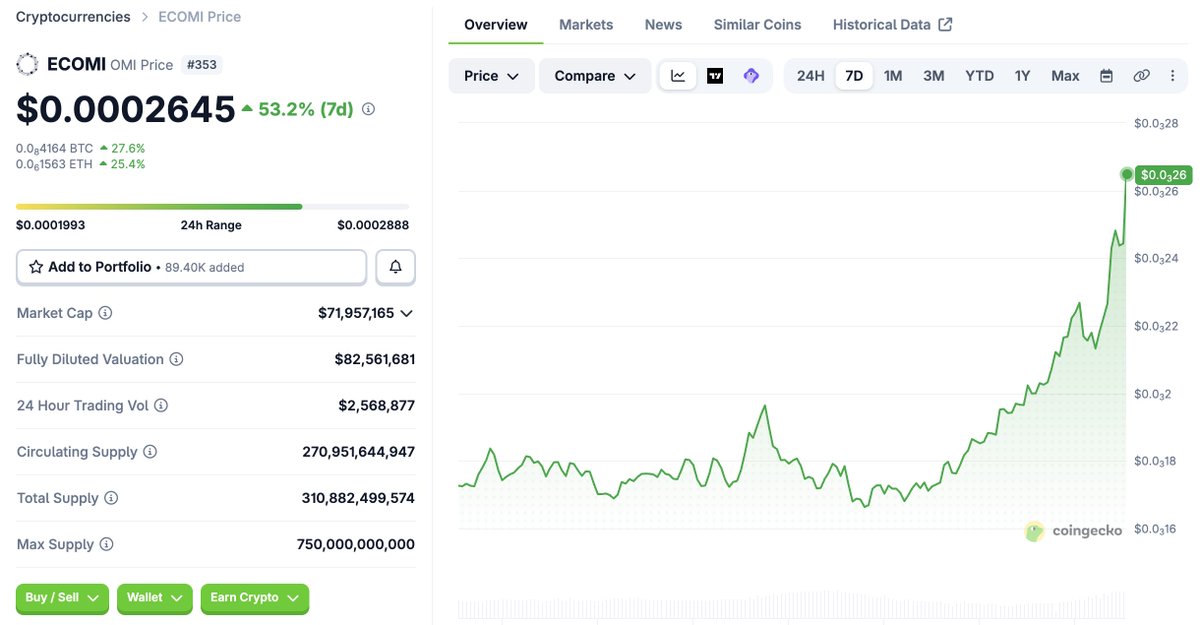This screenshot has height=625, width=1200.
Task: Select the YTD time range
Action: 979,76
